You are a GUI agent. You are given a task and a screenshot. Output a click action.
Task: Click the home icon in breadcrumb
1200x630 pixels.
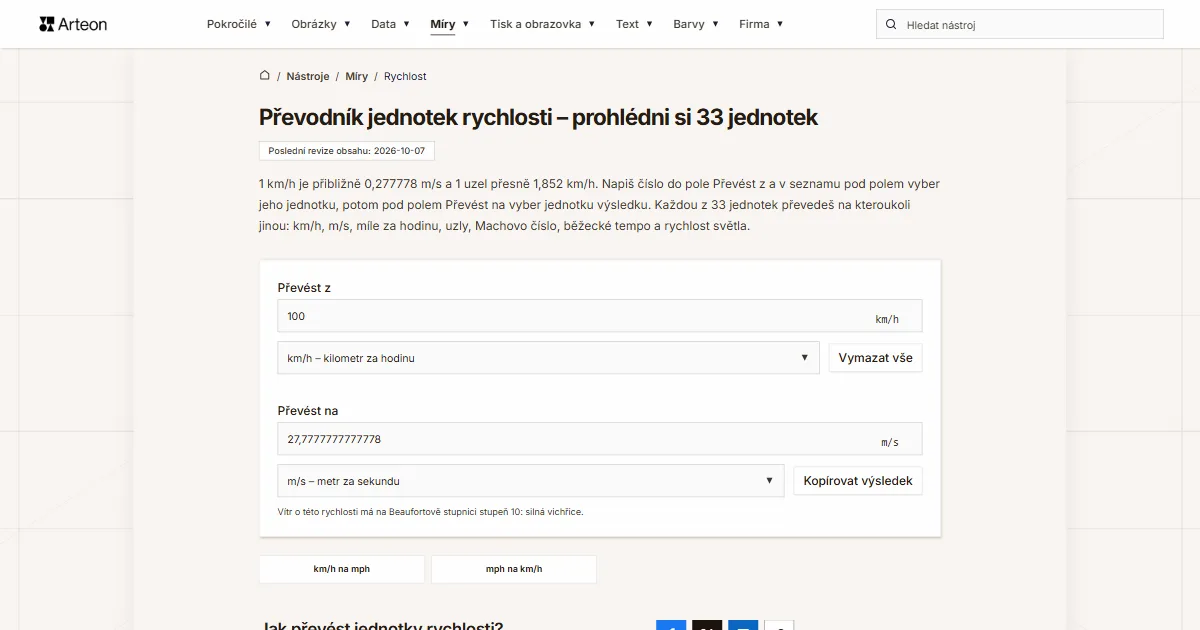click(x=265, y=75)
